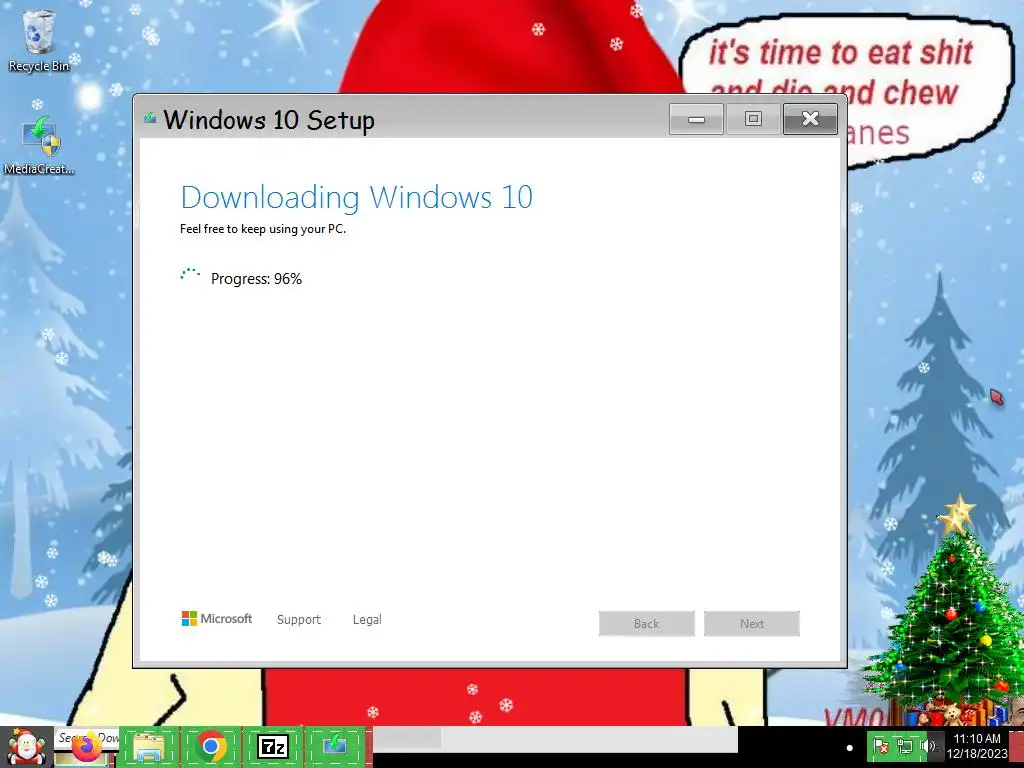Switch to Firefox in the taskbar
The width and height of the screenshot is (1024, 768).
click(x=86, y=746)
